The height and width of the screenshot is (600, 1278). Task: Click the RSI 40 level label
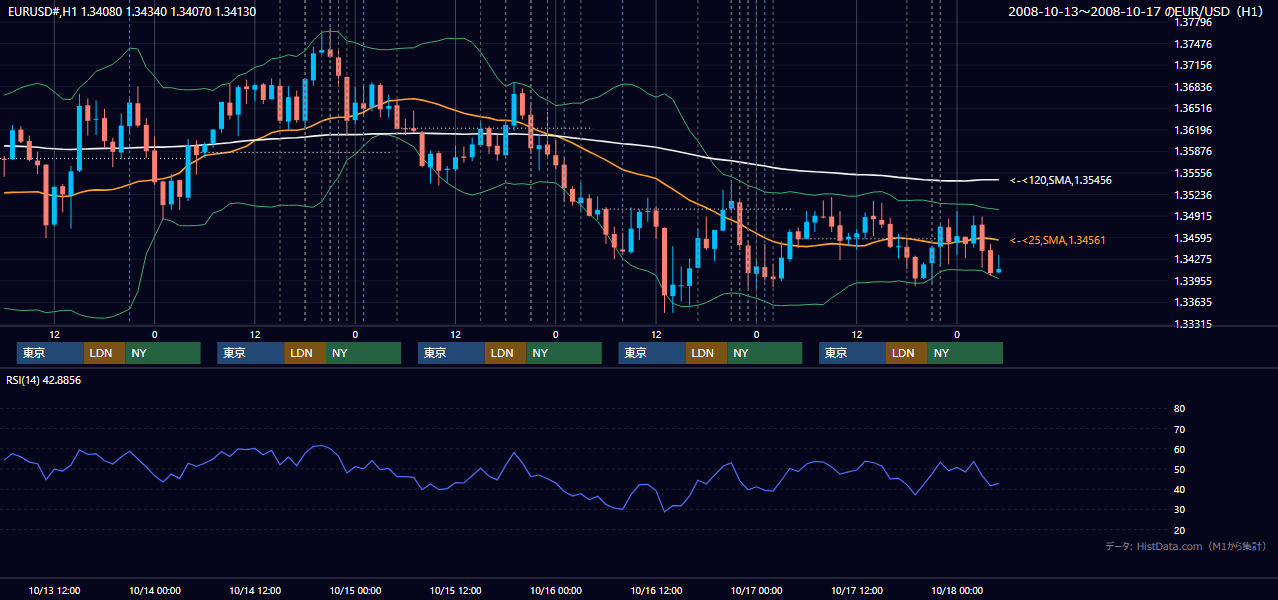(1179, 489)
